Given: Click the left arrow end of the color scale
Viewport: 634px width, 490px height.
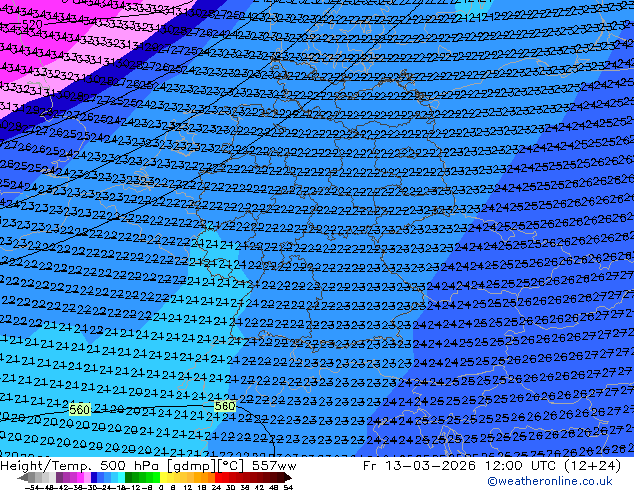Looking at the screenshot, I should coord(23,478).
